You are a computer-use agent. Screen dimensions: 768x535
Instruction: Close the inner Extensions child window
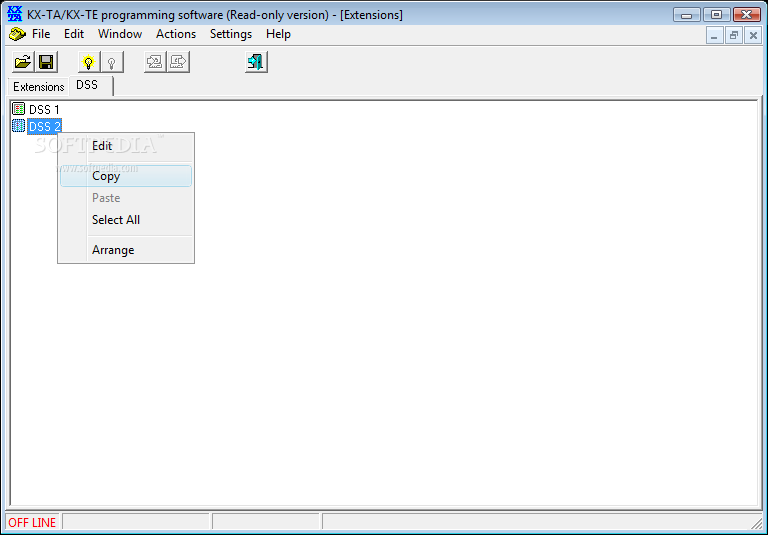[x=753, y=35]
